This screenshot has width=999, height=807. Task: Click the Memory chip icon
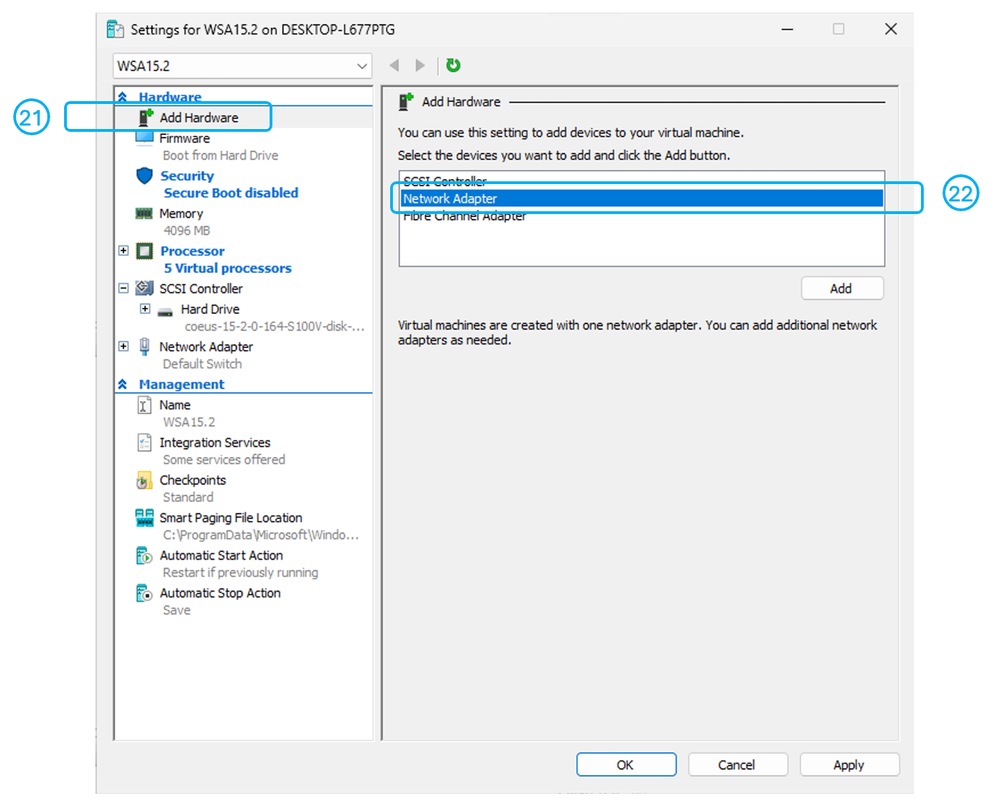pyautogui.click(x=144, y=213)
